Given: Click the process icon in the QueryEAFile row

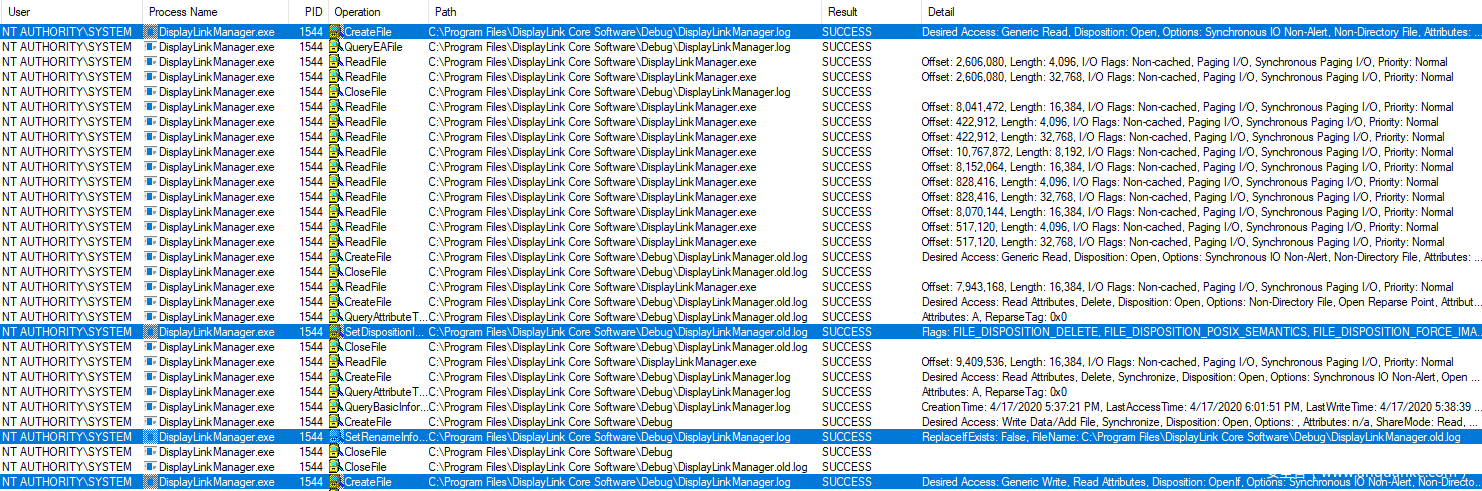Looking at the screenshot, I should point(151,47).
